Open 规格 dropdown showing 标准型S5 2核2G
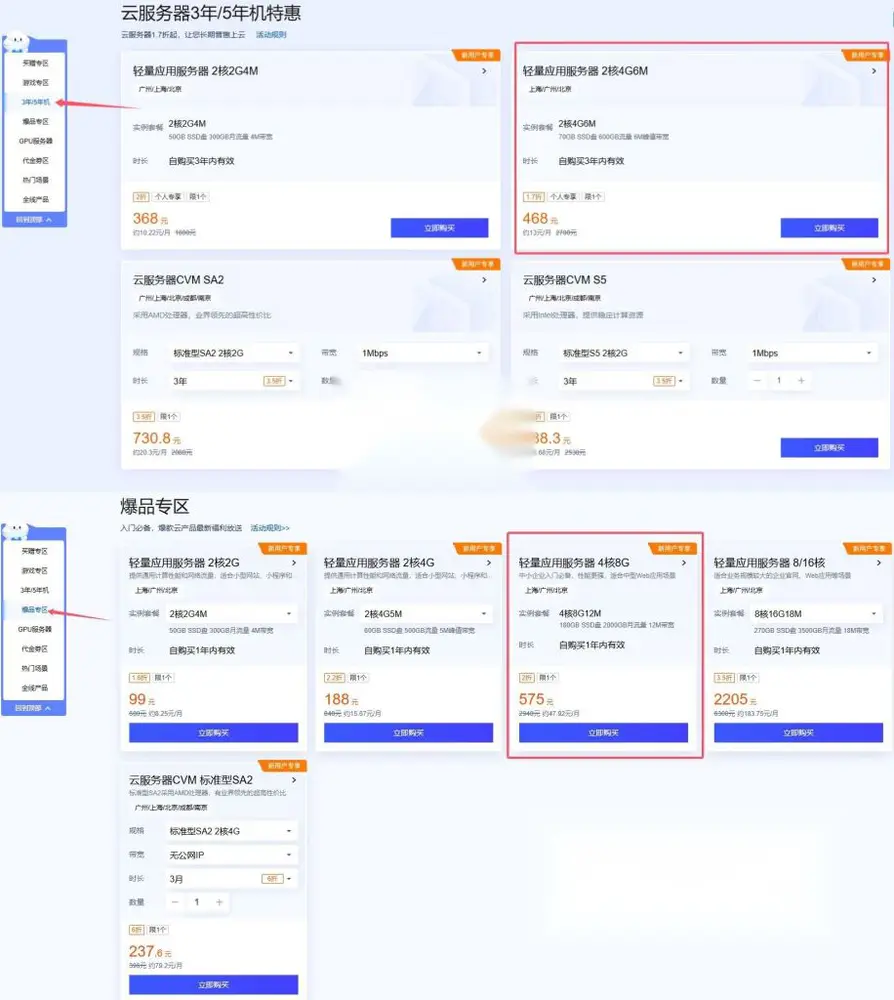Screen dimensions: 894x1000 (622, 353)
